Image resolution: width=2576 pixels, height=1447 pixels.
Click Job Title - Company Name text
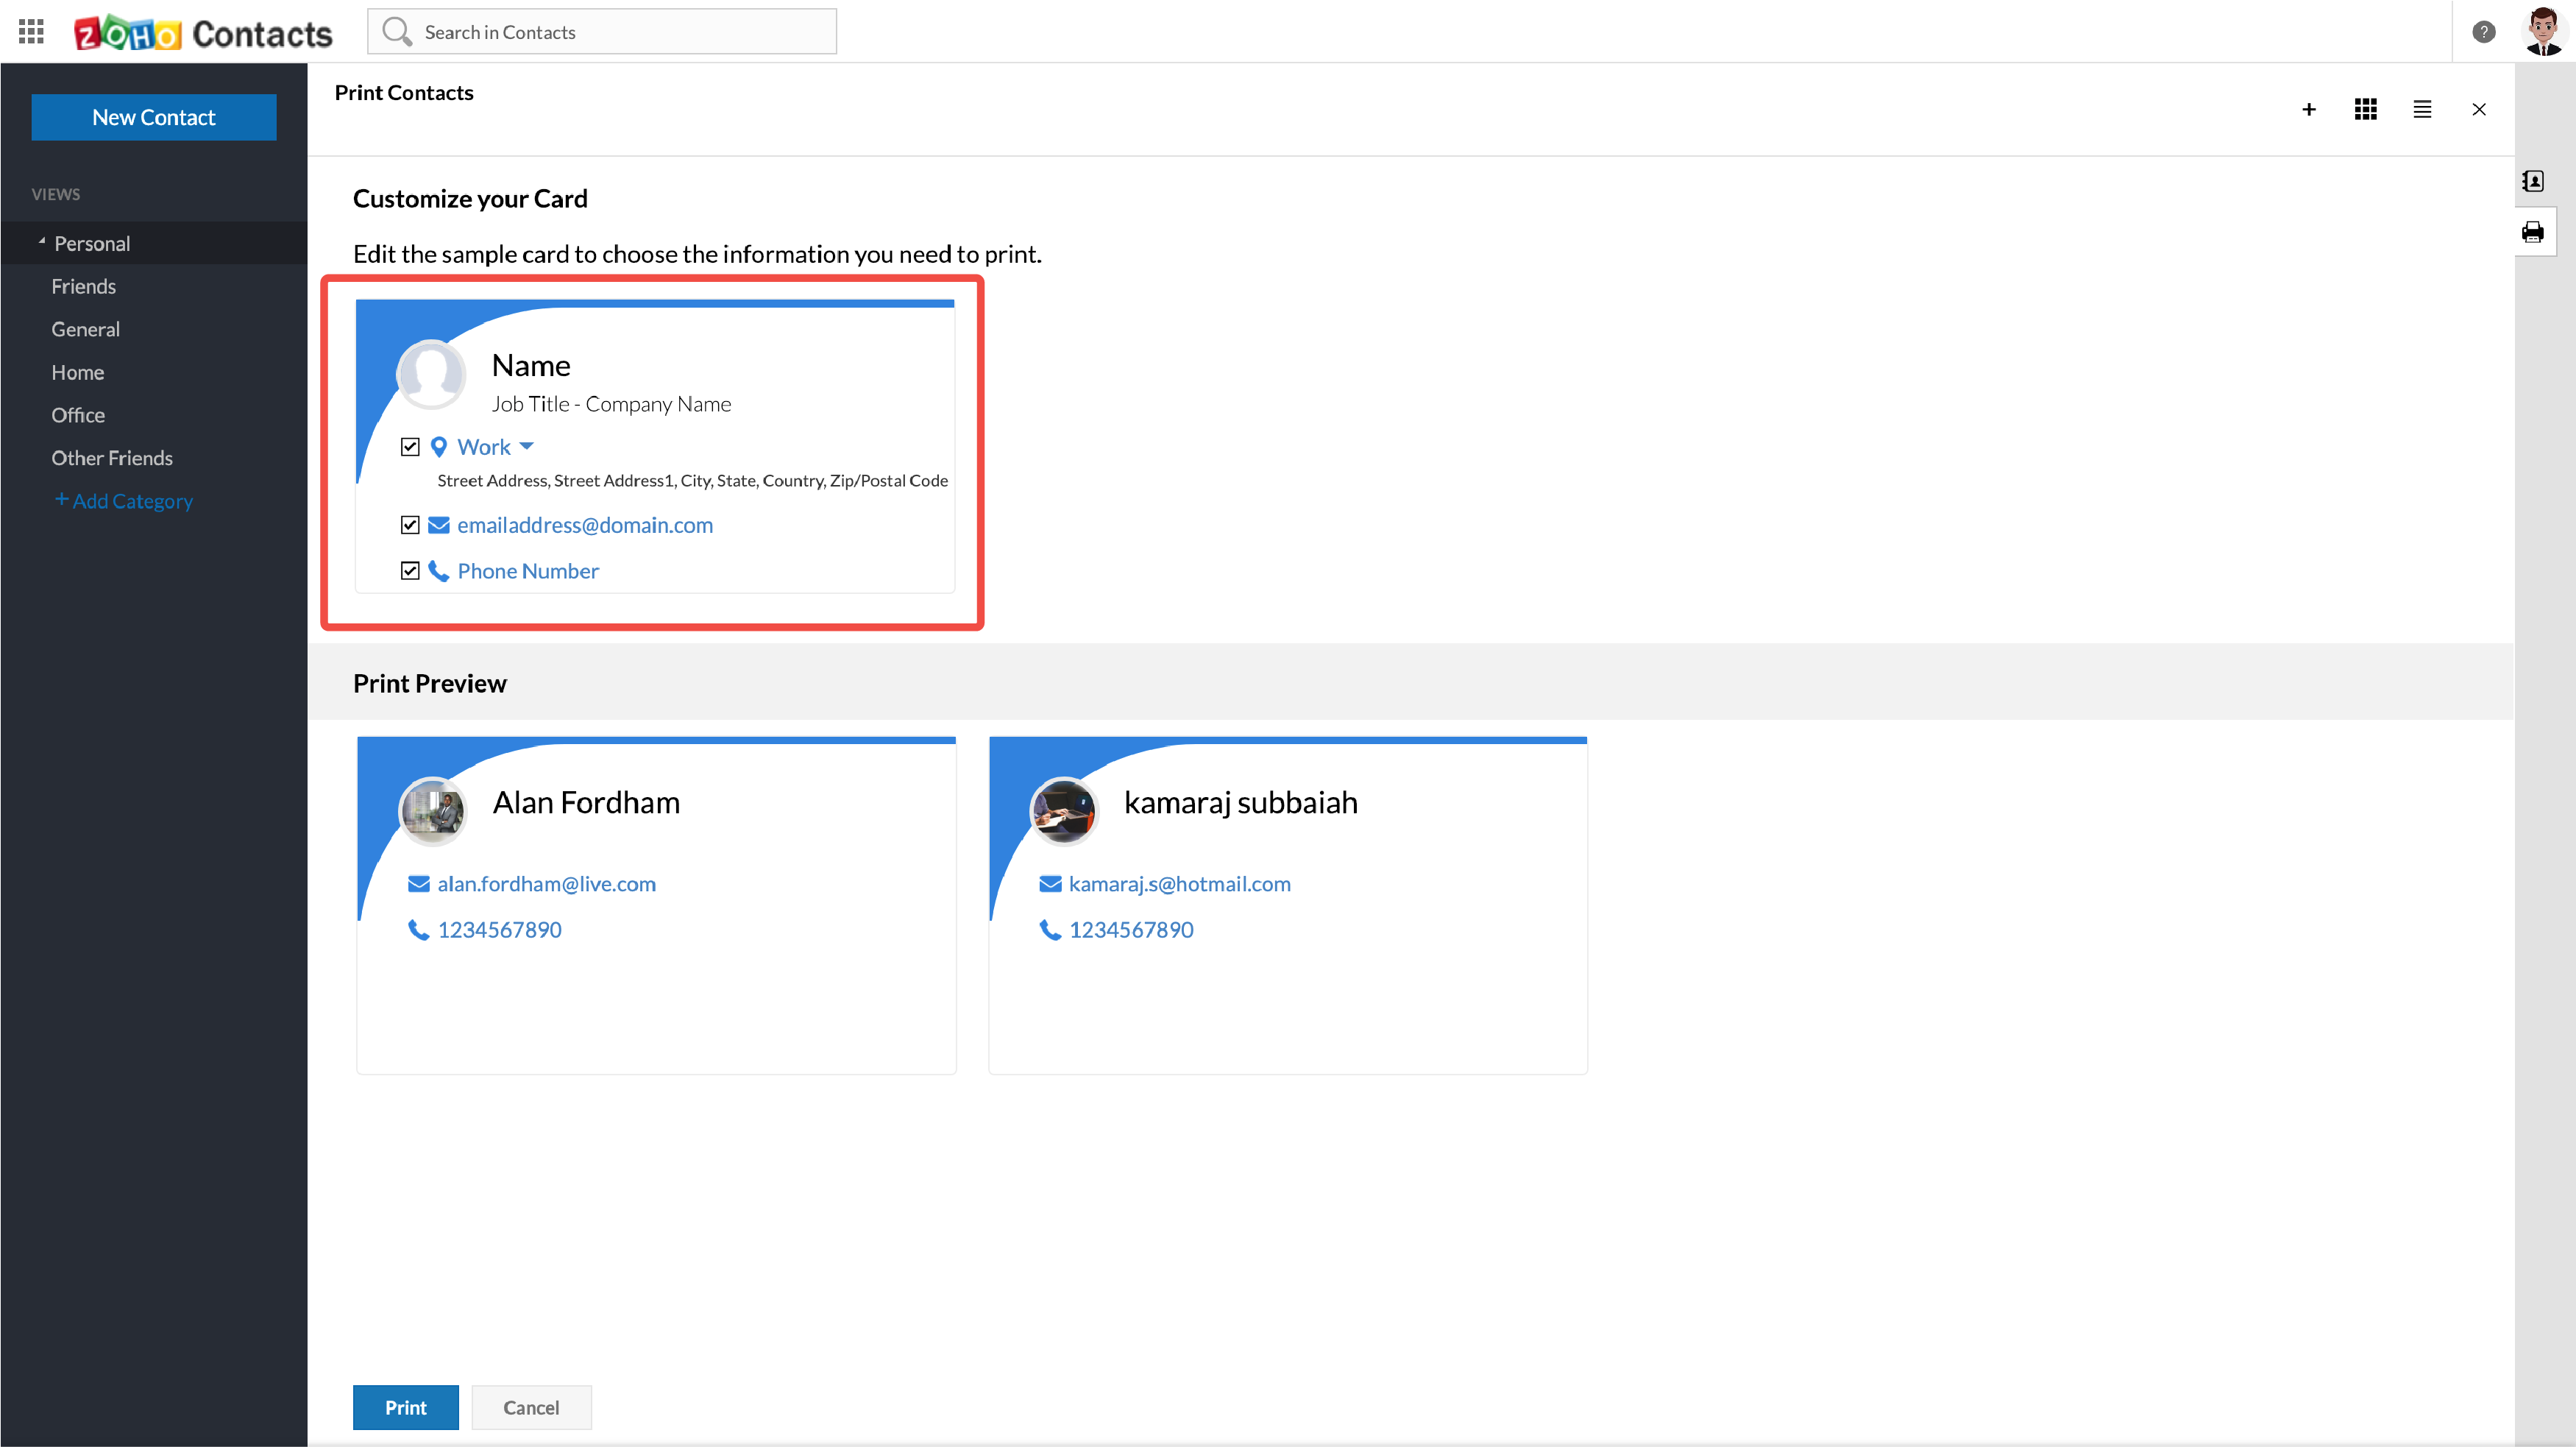coord(611,404)
